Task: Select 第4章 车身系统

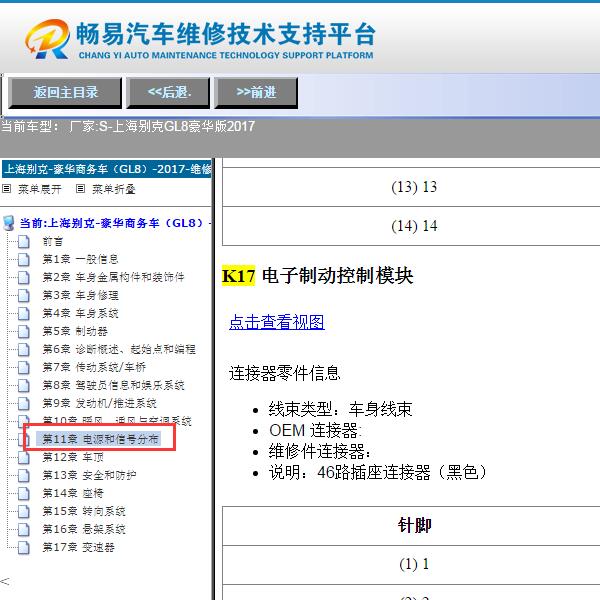Action: click(80, 313)
